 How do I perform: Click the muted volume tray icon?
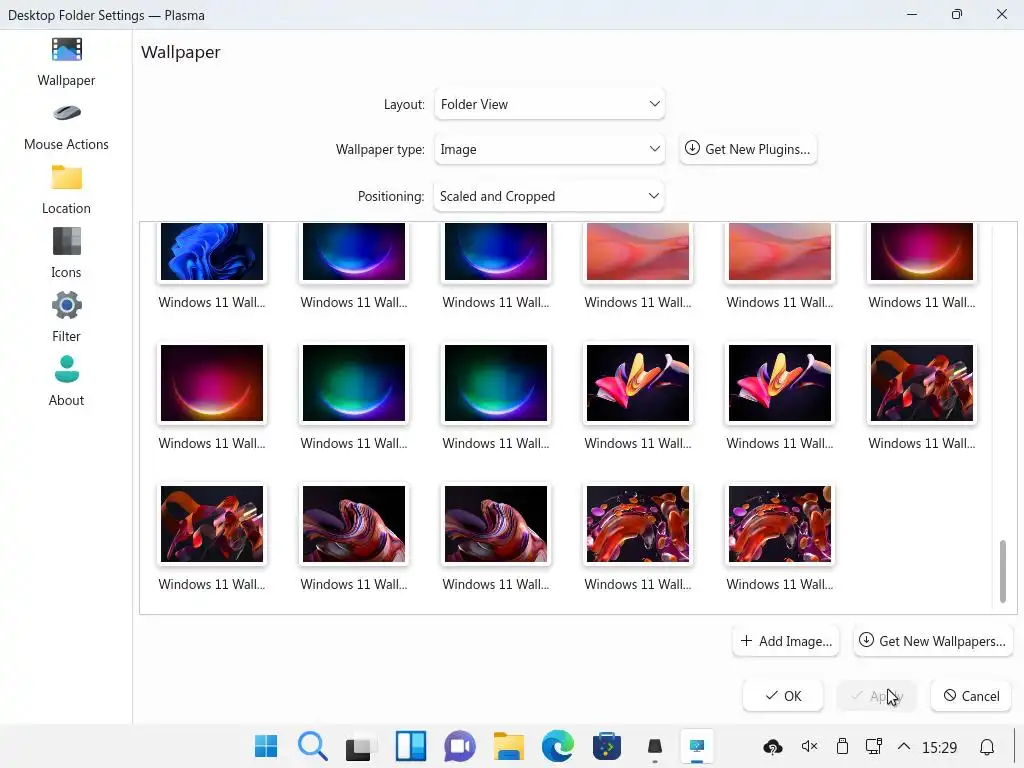(809, 746)
